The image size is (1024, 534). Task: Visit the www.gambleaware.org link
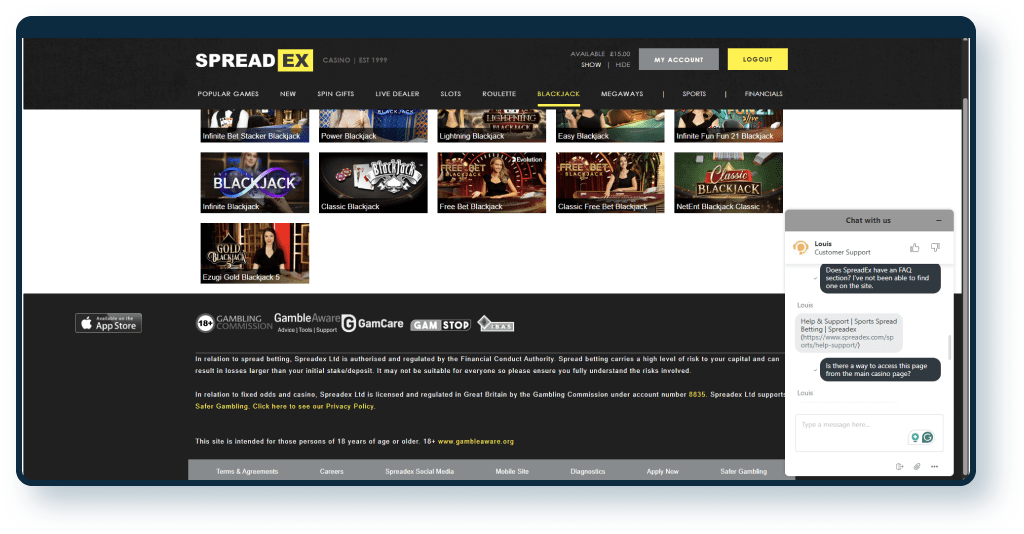pos(475,441)
